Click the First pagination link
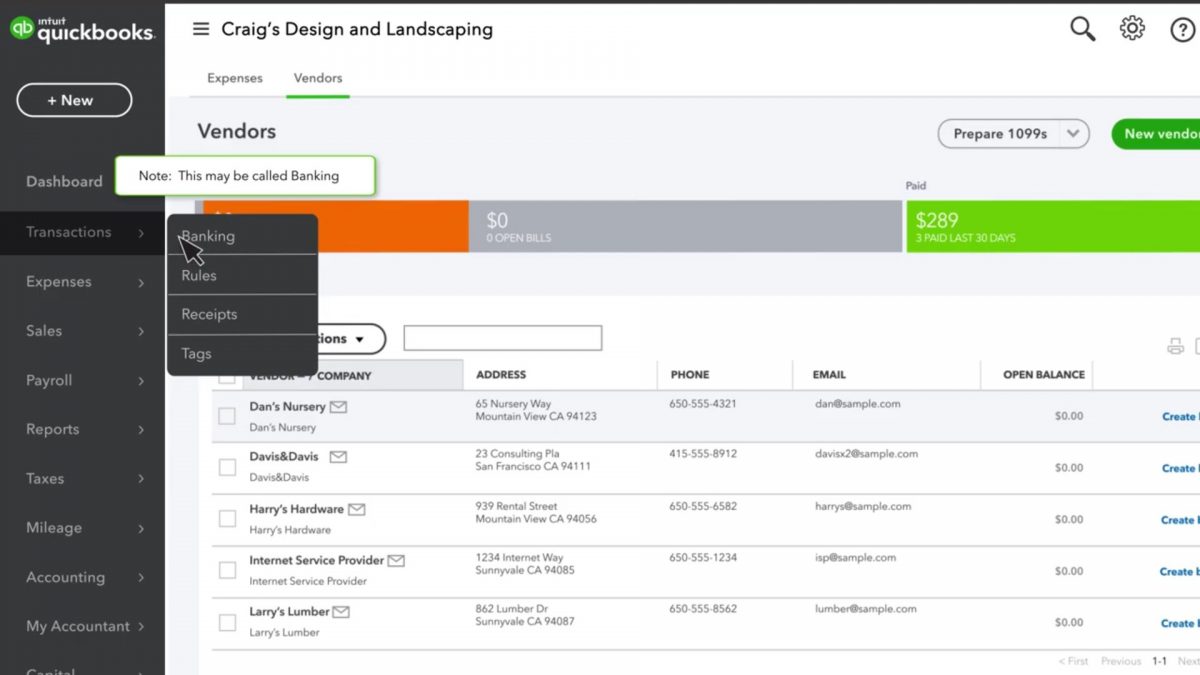 click(x=1073, y=661)
